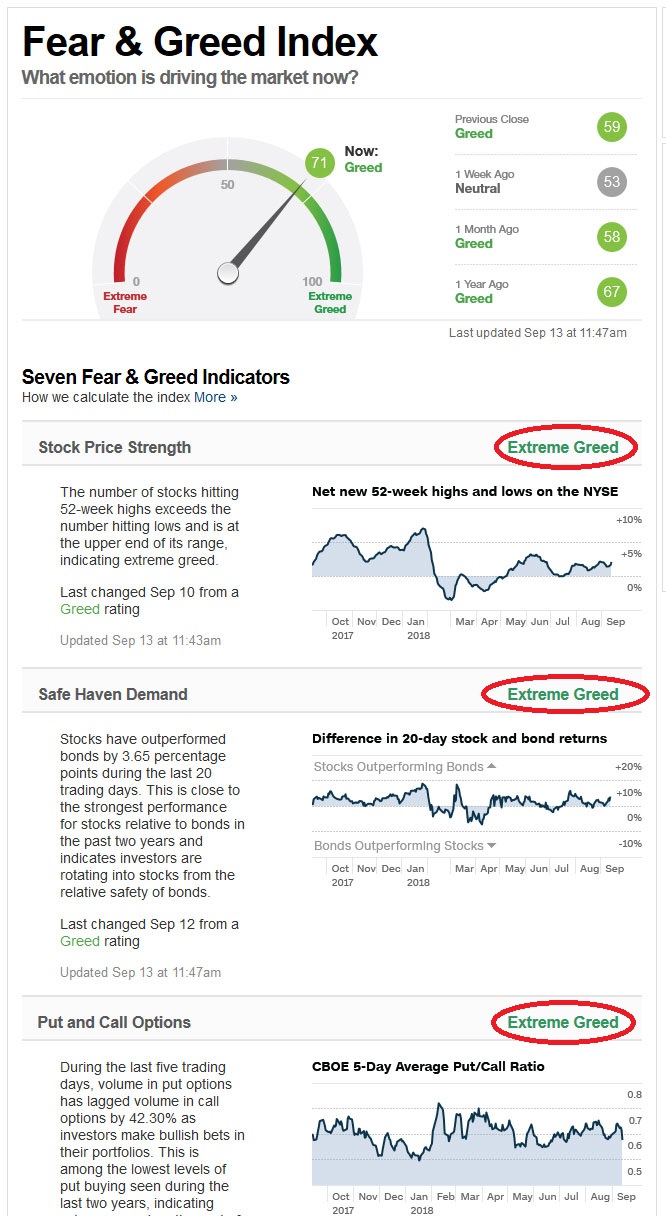Click the 20-day stock and bond returns chart

(x=462, y=802)
